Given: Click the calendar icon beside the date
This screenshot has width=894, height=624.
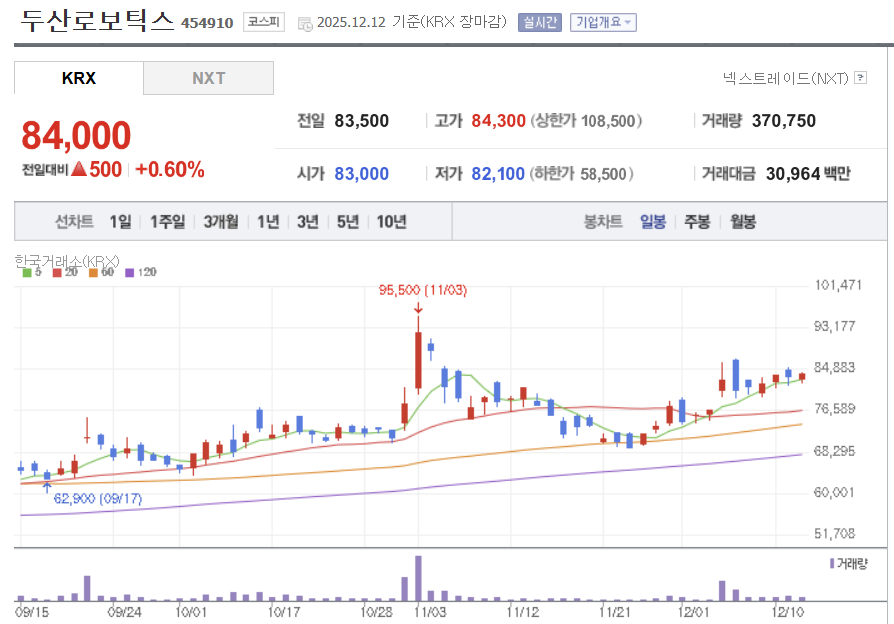Looking at the screenshot, I should [304, 22].
